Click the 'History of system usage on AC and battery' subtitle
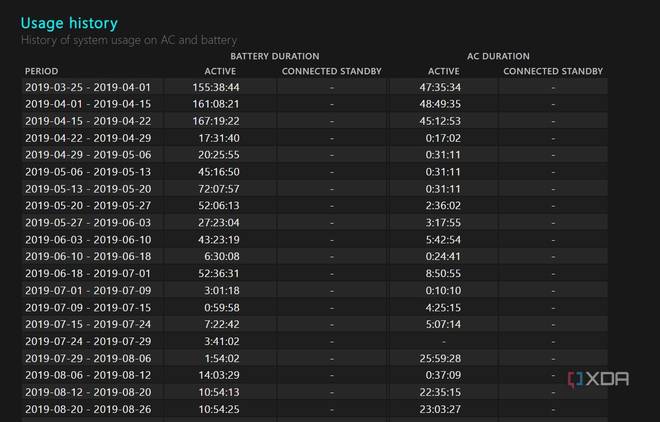The image size is (660, 422). [x=129, y=40]
